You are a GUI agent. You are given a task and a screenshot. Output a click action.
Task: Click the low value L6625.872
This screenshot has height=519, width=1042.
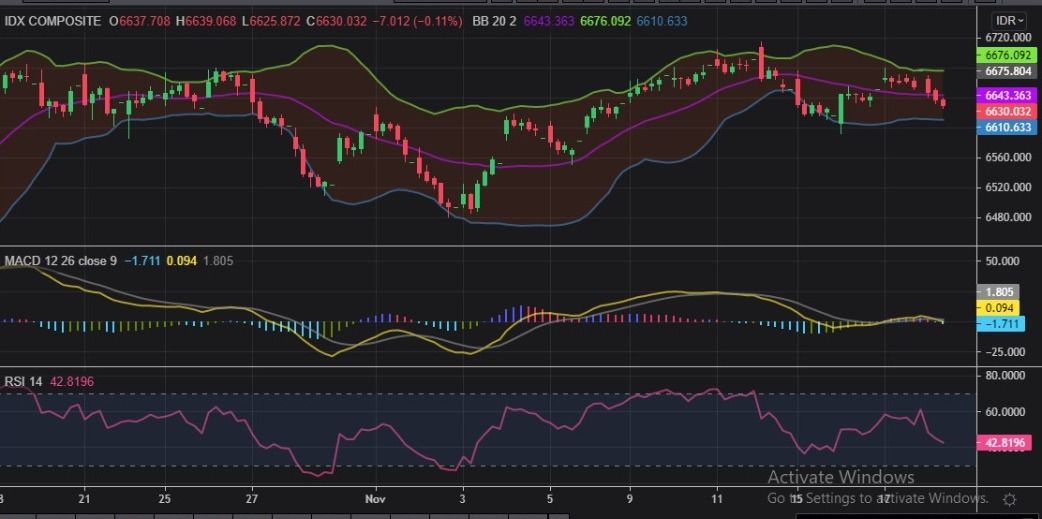pyautogui.click(x=271, y=21)
